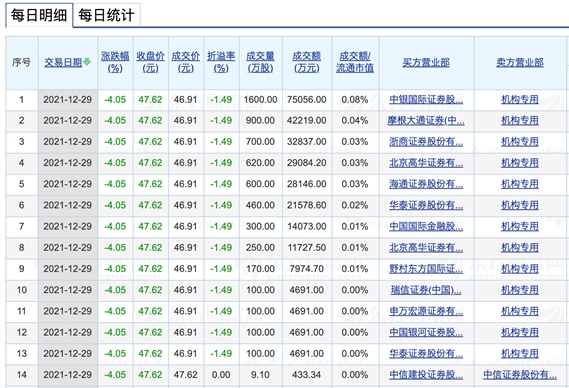Sort by 折溢率(%) column header
Image resolution: width=569 pixels, height=388 pixels.
point(221,62)
